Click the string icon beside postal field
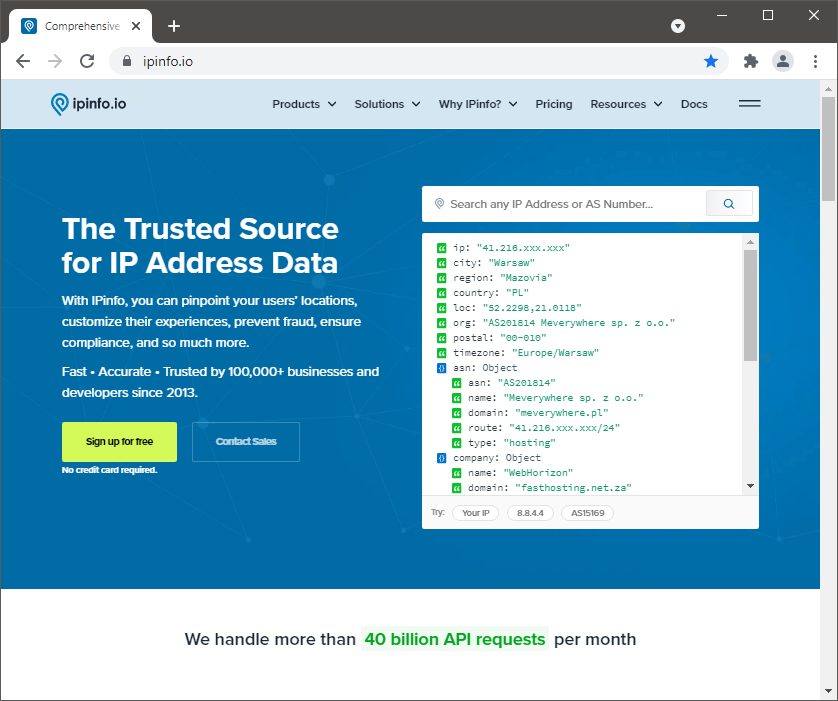 pos(441,338)
